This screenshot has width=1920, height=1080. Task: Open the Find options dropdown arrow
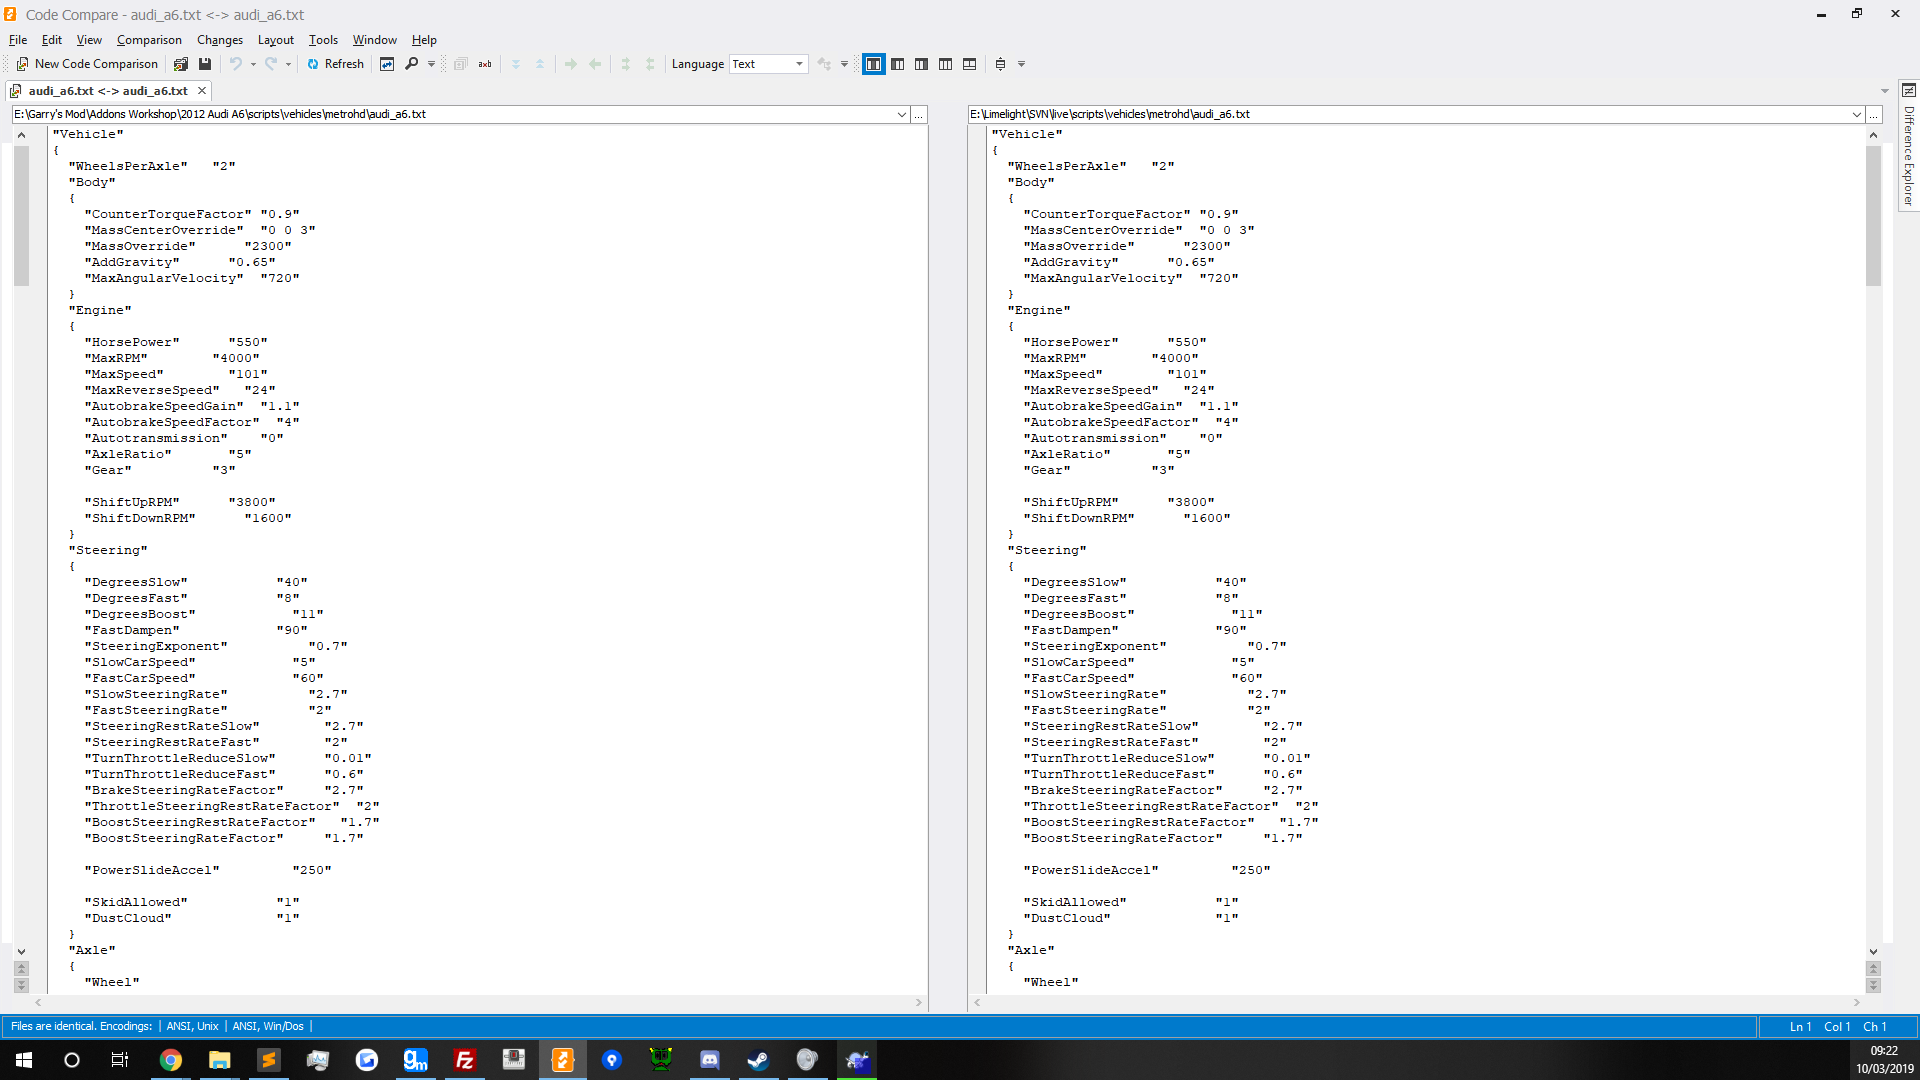[431, 64]
